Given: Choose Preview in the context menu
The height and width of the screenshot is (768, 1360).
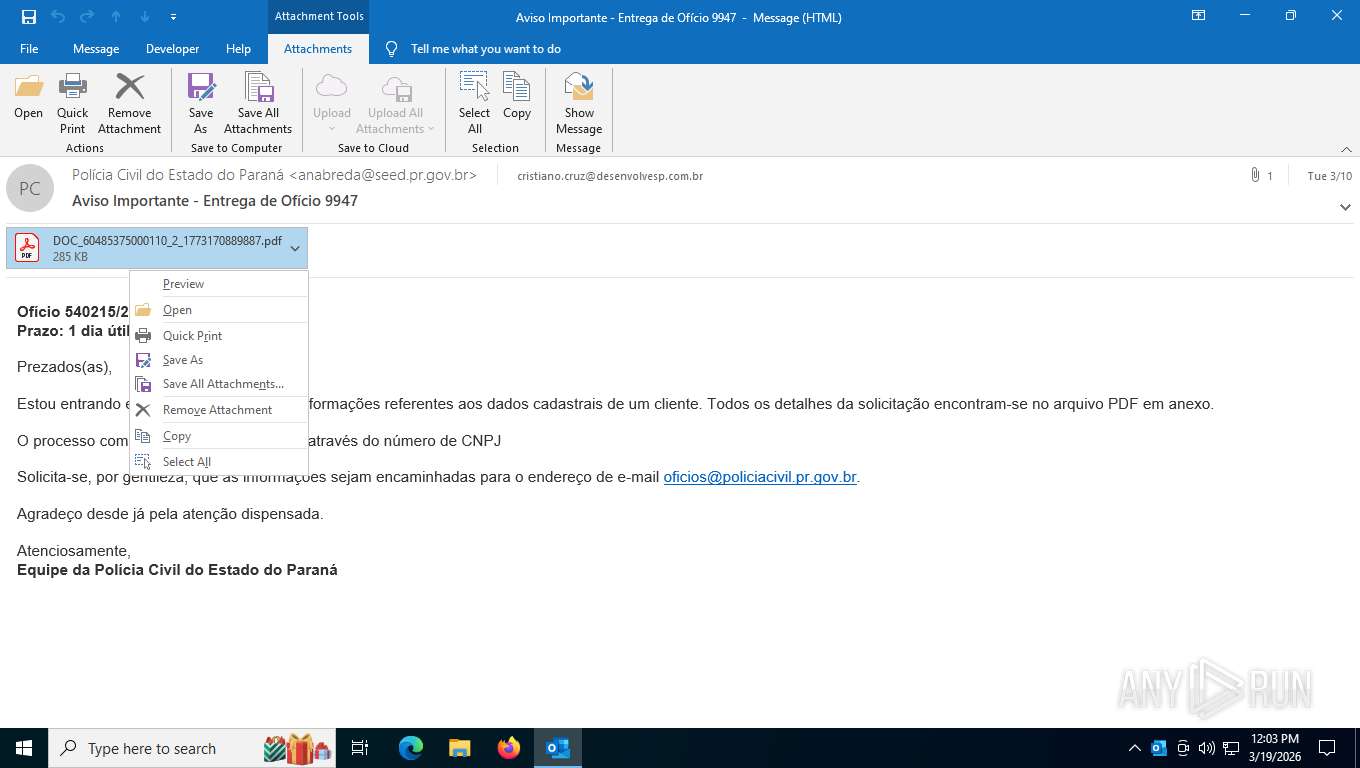Looking at the screenshot, I should 219,284.
